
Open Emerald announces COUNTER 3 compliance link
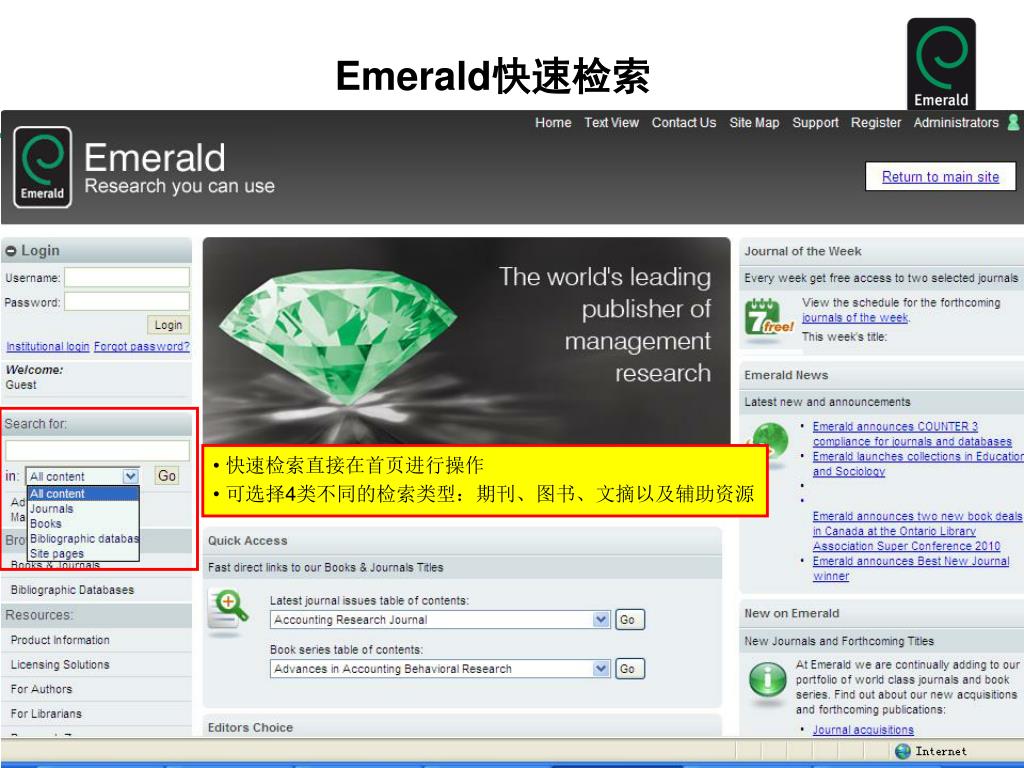[x=912, y=434]
